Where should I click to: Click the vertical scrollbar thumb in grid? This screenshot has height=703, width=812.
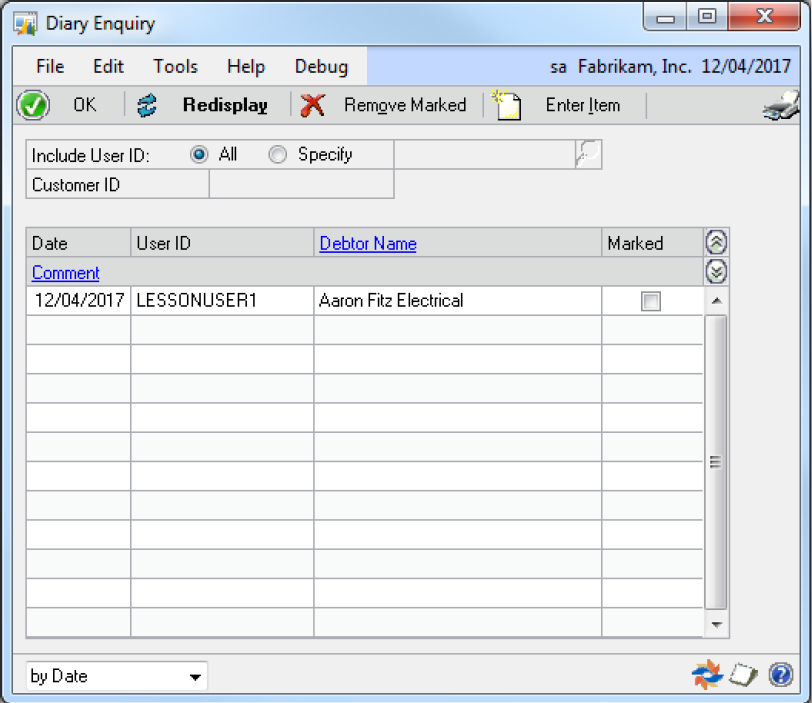tap(716, 460)
